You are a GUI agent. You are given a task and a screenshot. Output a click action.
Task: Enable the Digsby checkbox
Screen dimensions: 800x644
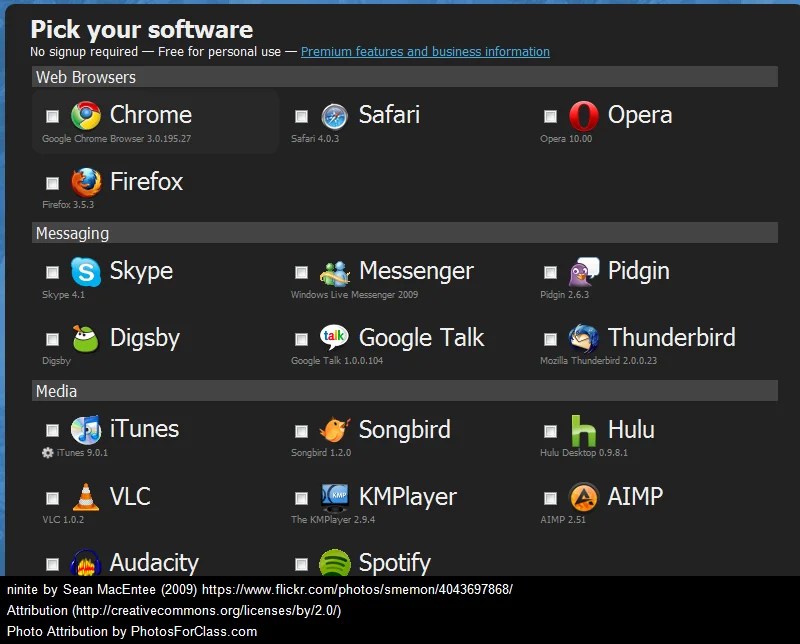53,339
